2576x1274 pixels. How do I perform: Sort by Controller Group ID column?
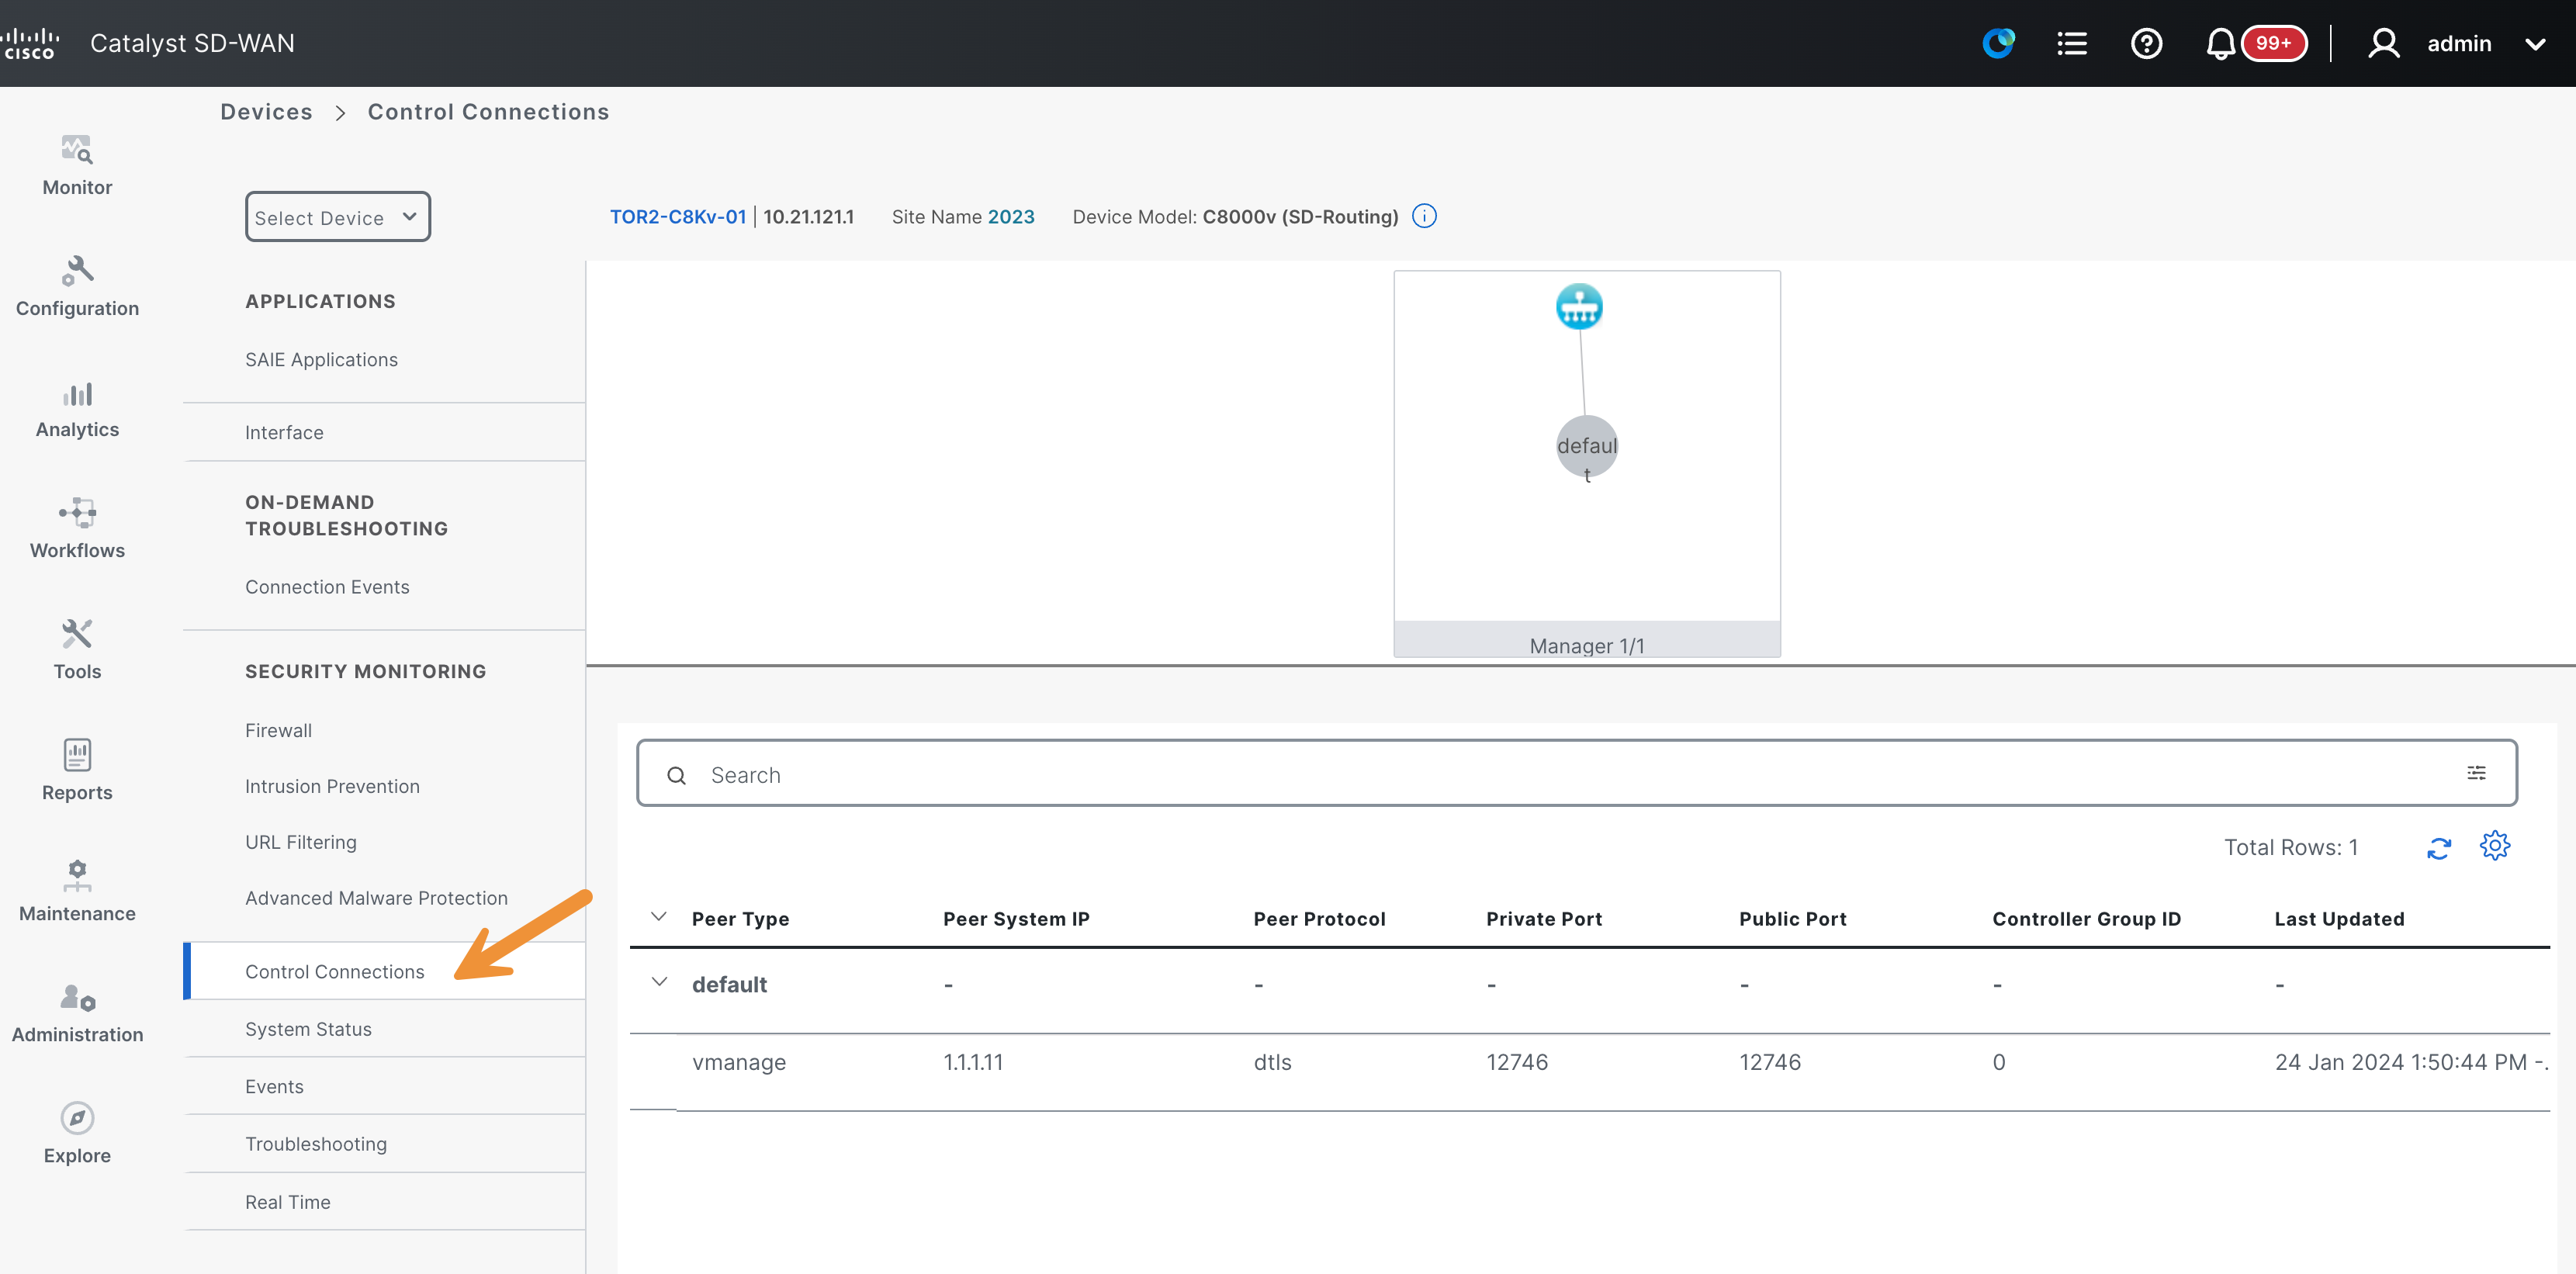pyautogui.click(x=2086, y=919)
